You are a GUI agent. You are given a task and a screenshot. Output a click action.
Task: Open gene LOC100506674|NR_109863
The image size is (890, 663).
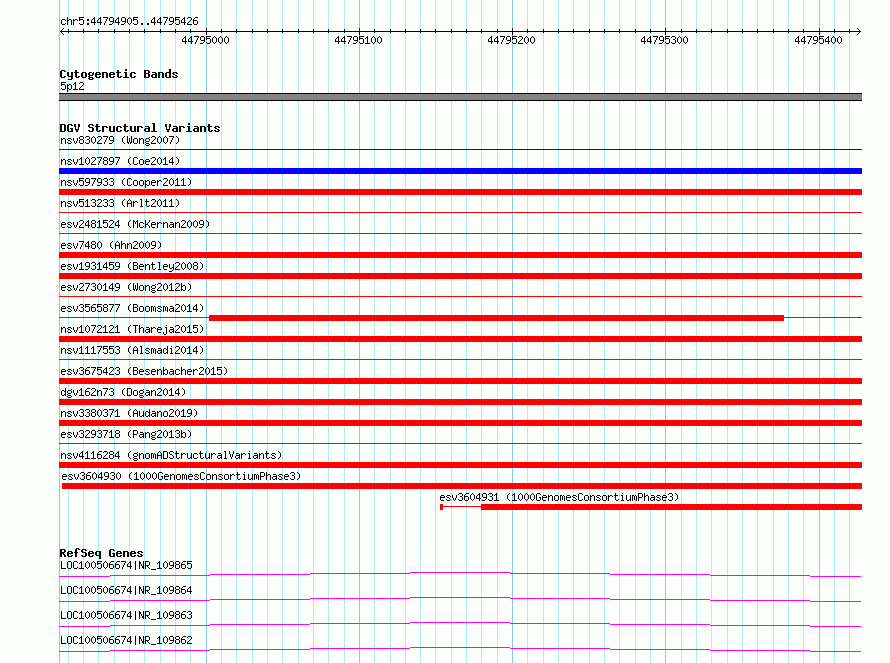pyautogui.click(x=126, y=615)
